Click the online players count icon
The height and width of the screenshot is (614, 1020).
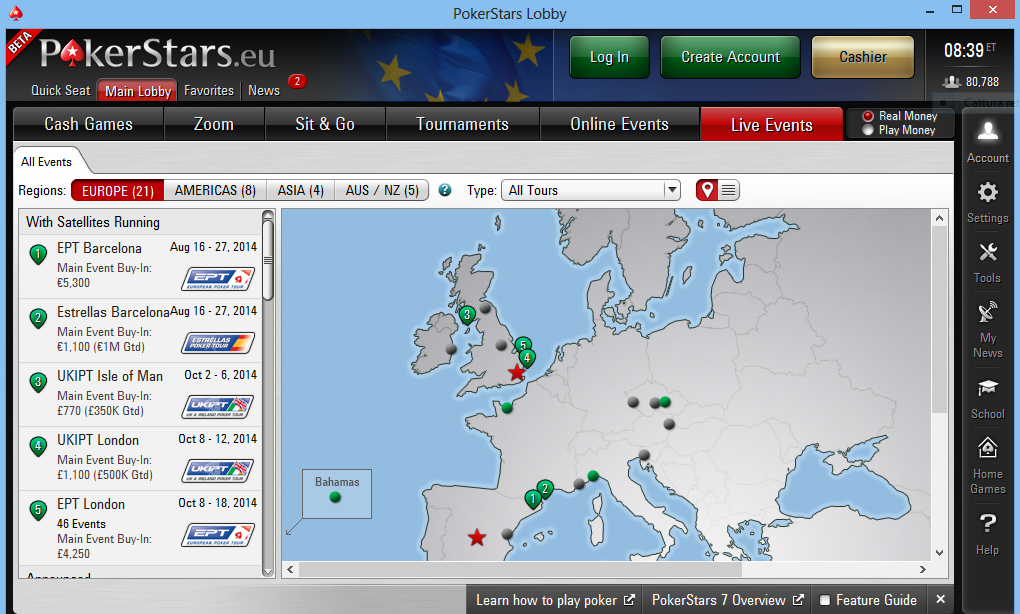[952, 81]
